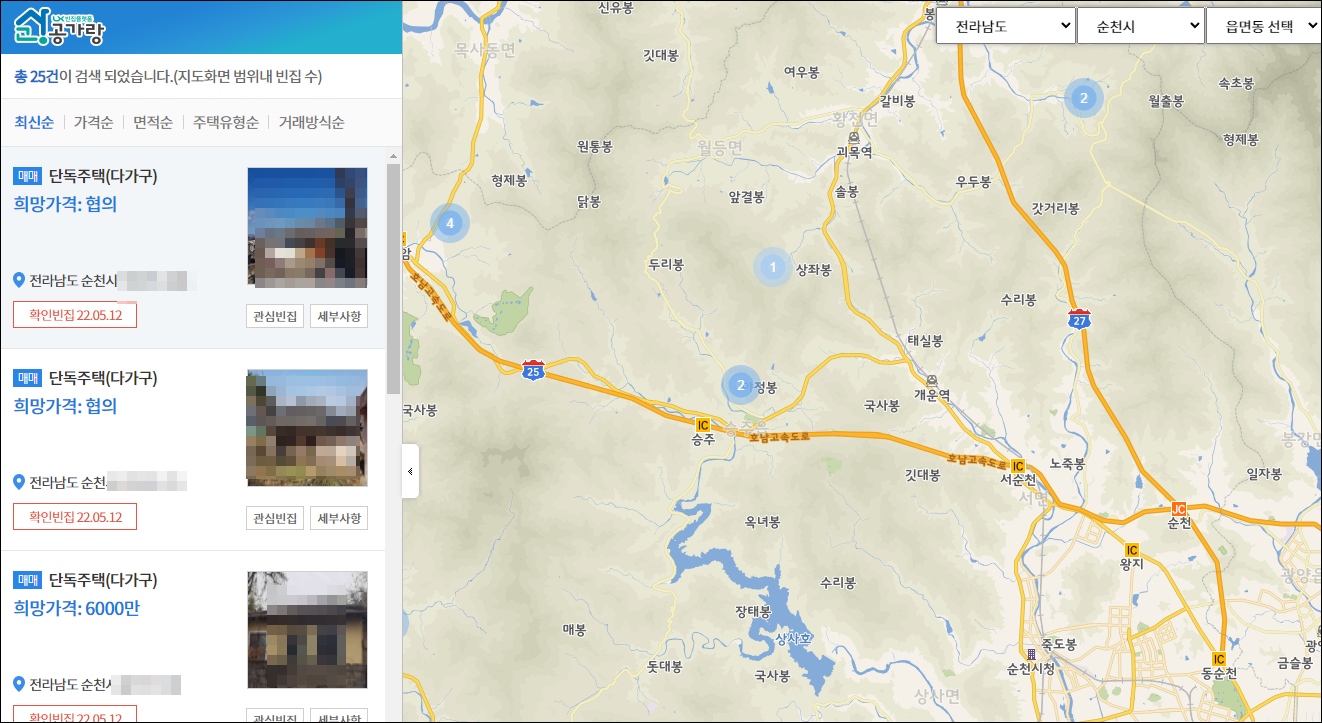The image size is (1322, 723).
Task: Click 세부사항 on first listing
Action: [339, 316]
